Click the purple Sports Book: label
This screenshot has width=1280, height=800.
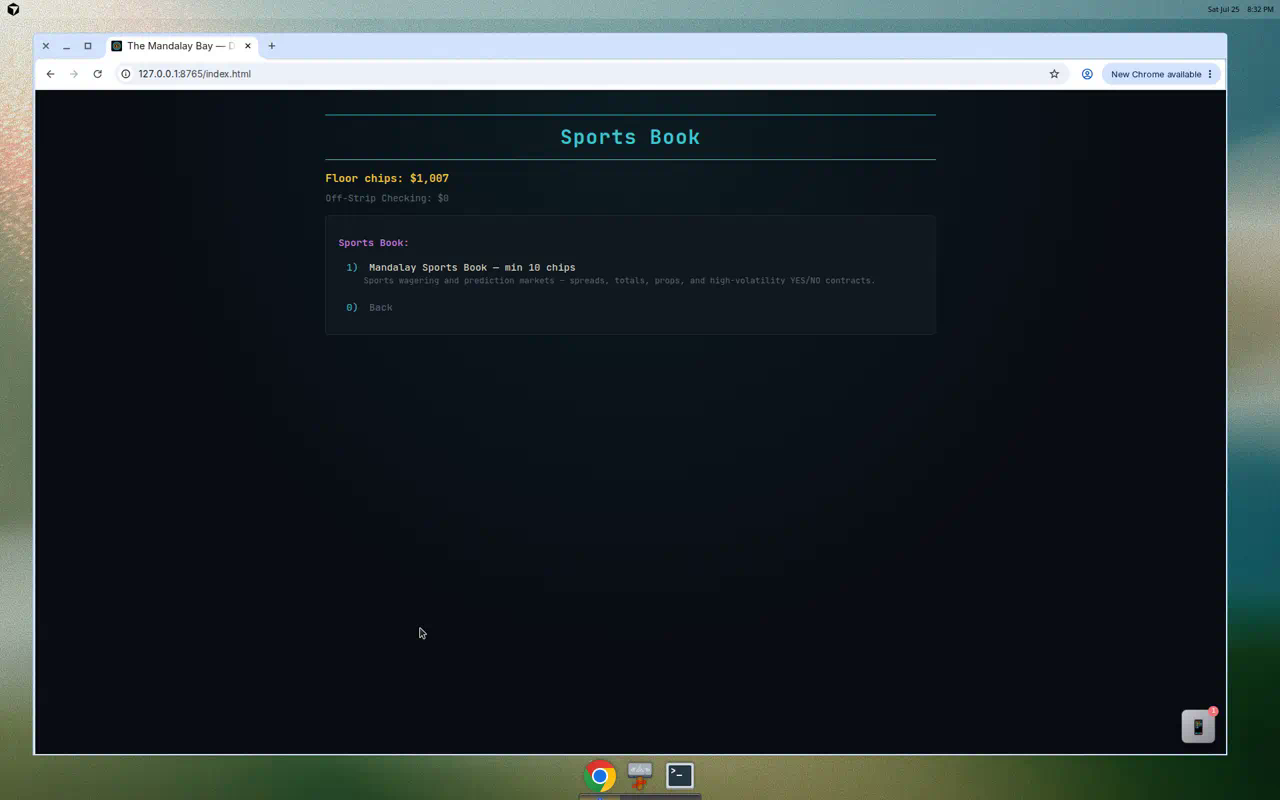click(373, 243)
